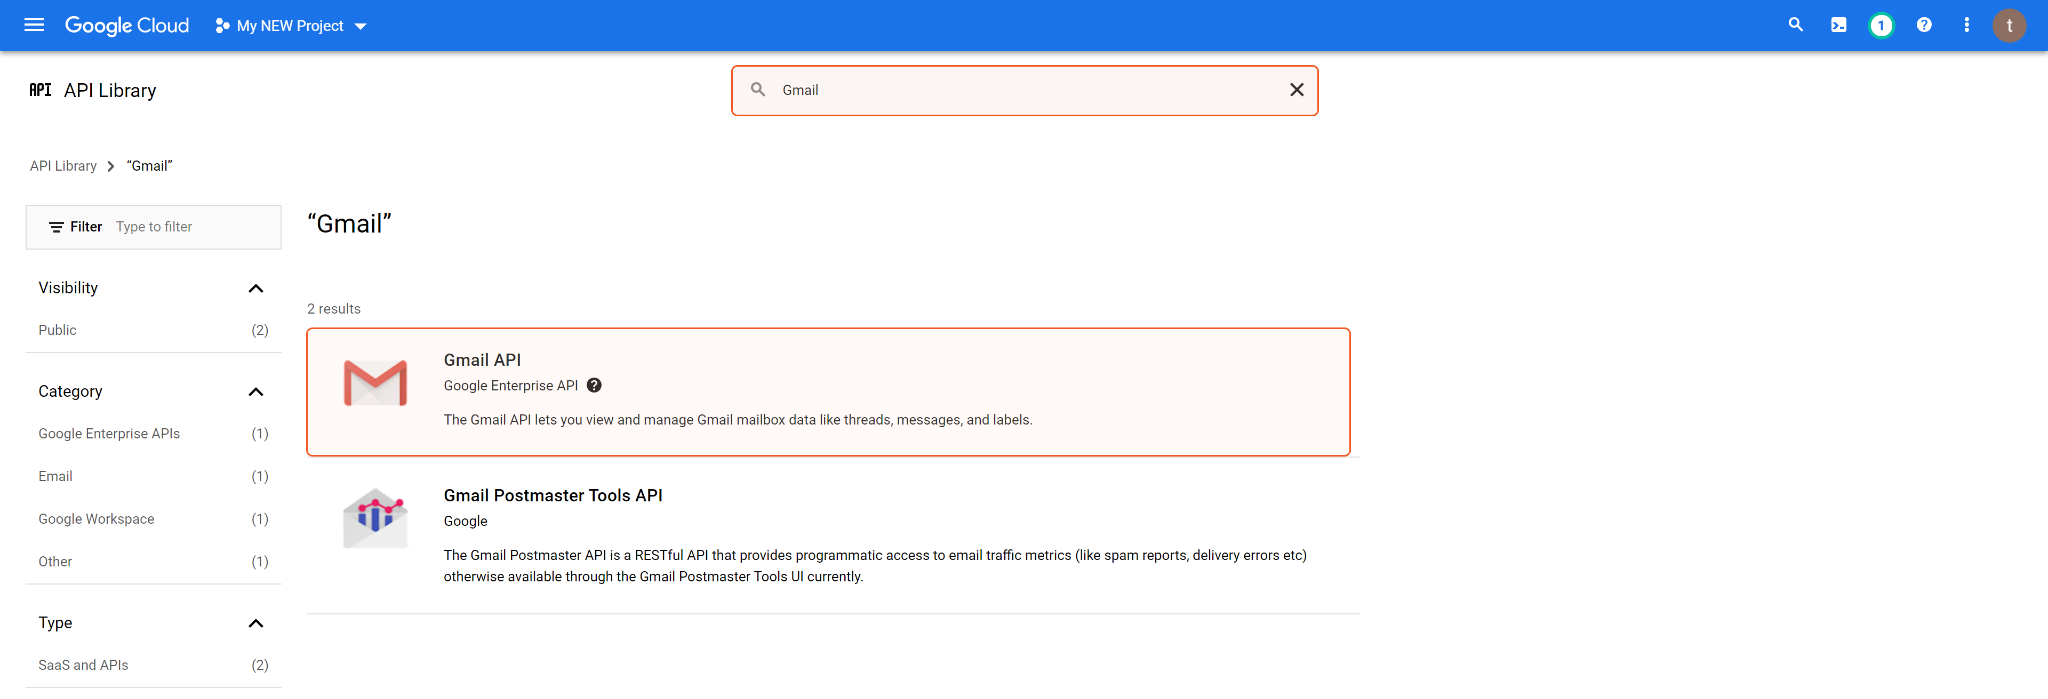This screenshot has width=2048, height=699.
Task: Click the Google Enterprise API info icon
Action: 594,386
